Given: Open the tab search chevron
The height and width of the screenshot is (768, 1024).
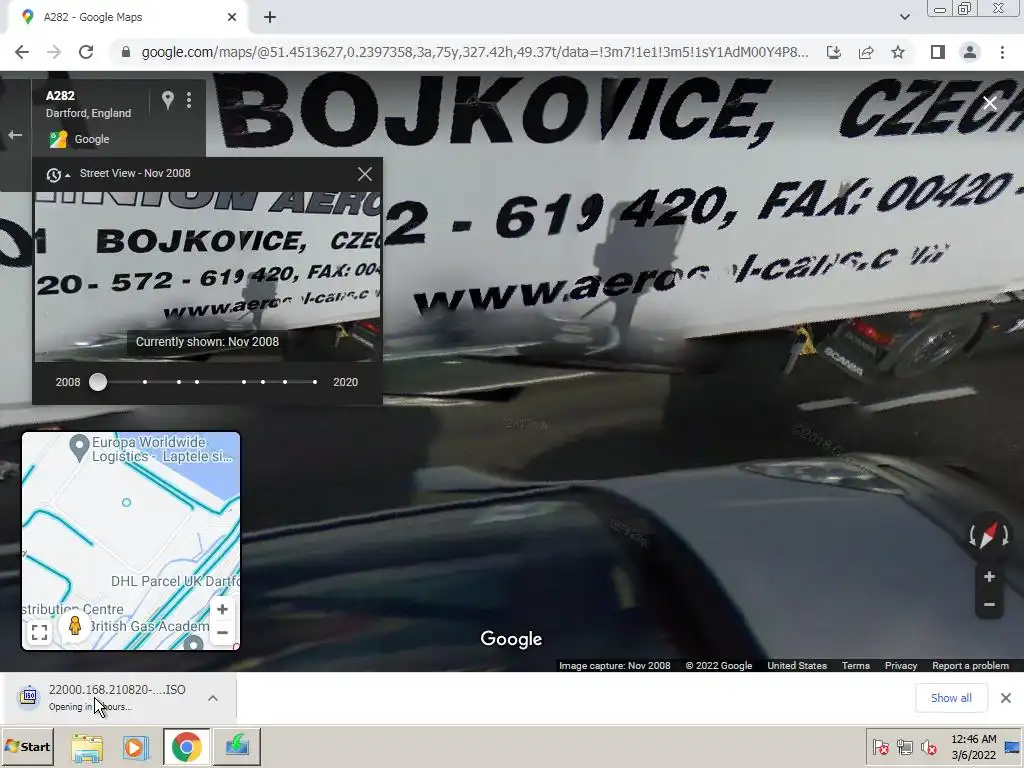Looking at the screenshot, I should point(904,17).
